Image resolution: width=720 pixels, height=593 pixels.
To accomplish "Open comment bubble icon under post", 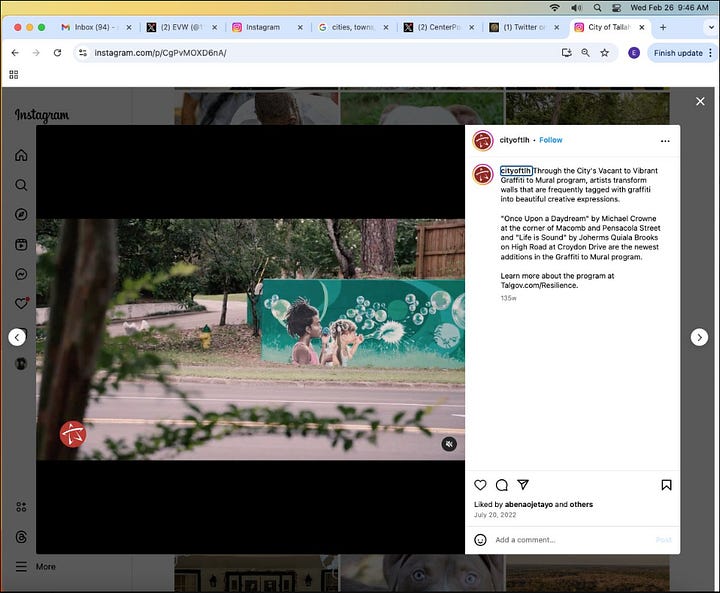I will pyautogui.click(x=502, y=485).
